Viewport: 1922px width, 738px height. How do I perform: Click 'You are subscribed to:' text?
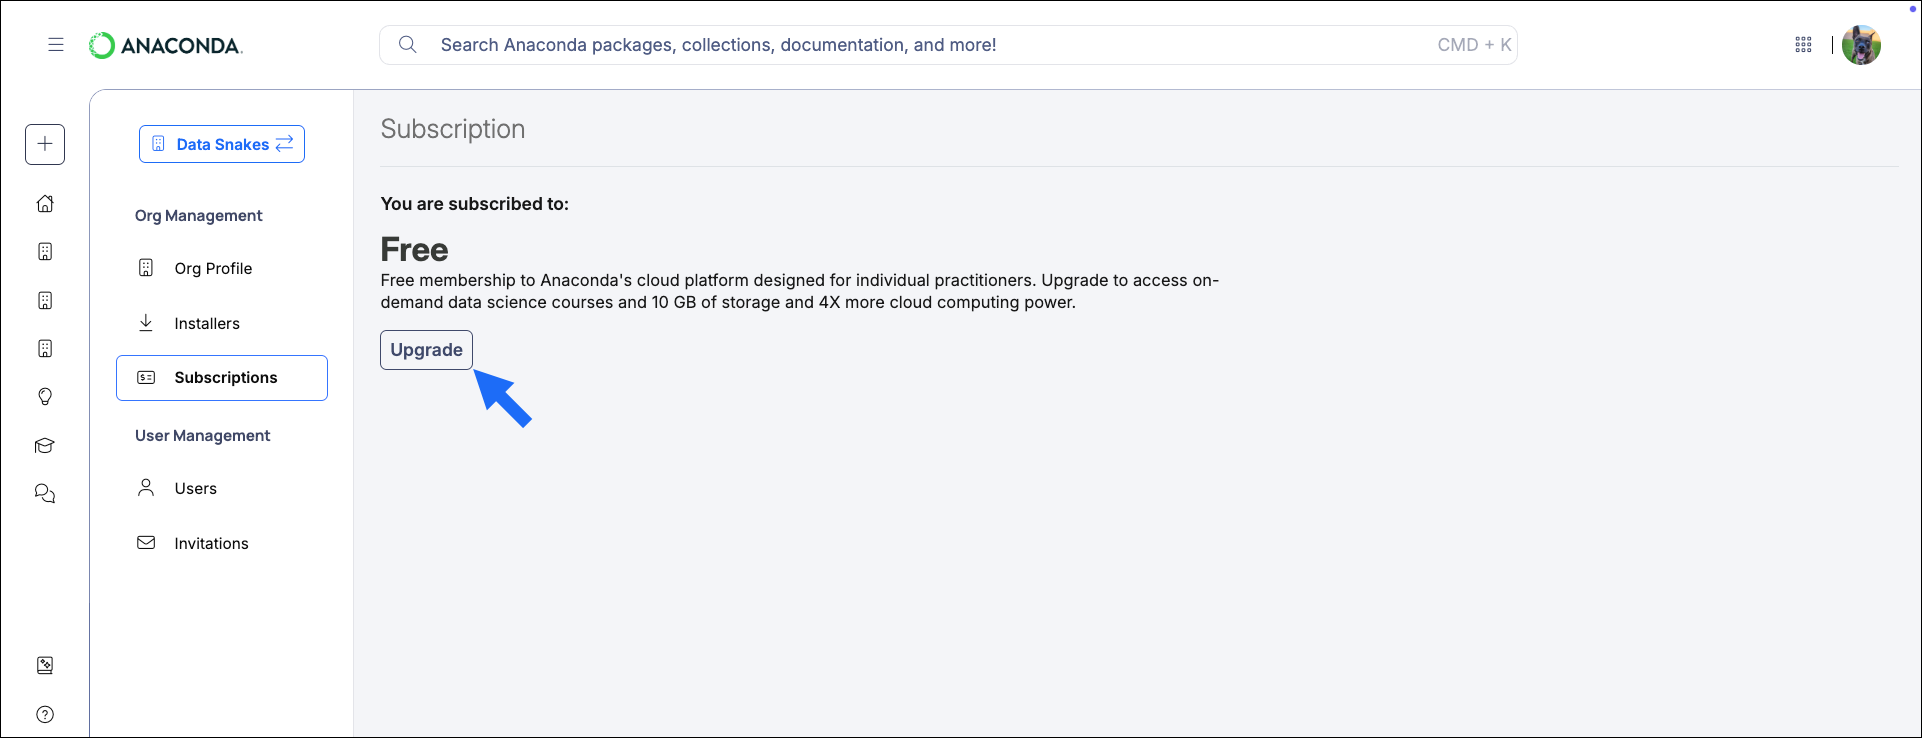[474, 203]
